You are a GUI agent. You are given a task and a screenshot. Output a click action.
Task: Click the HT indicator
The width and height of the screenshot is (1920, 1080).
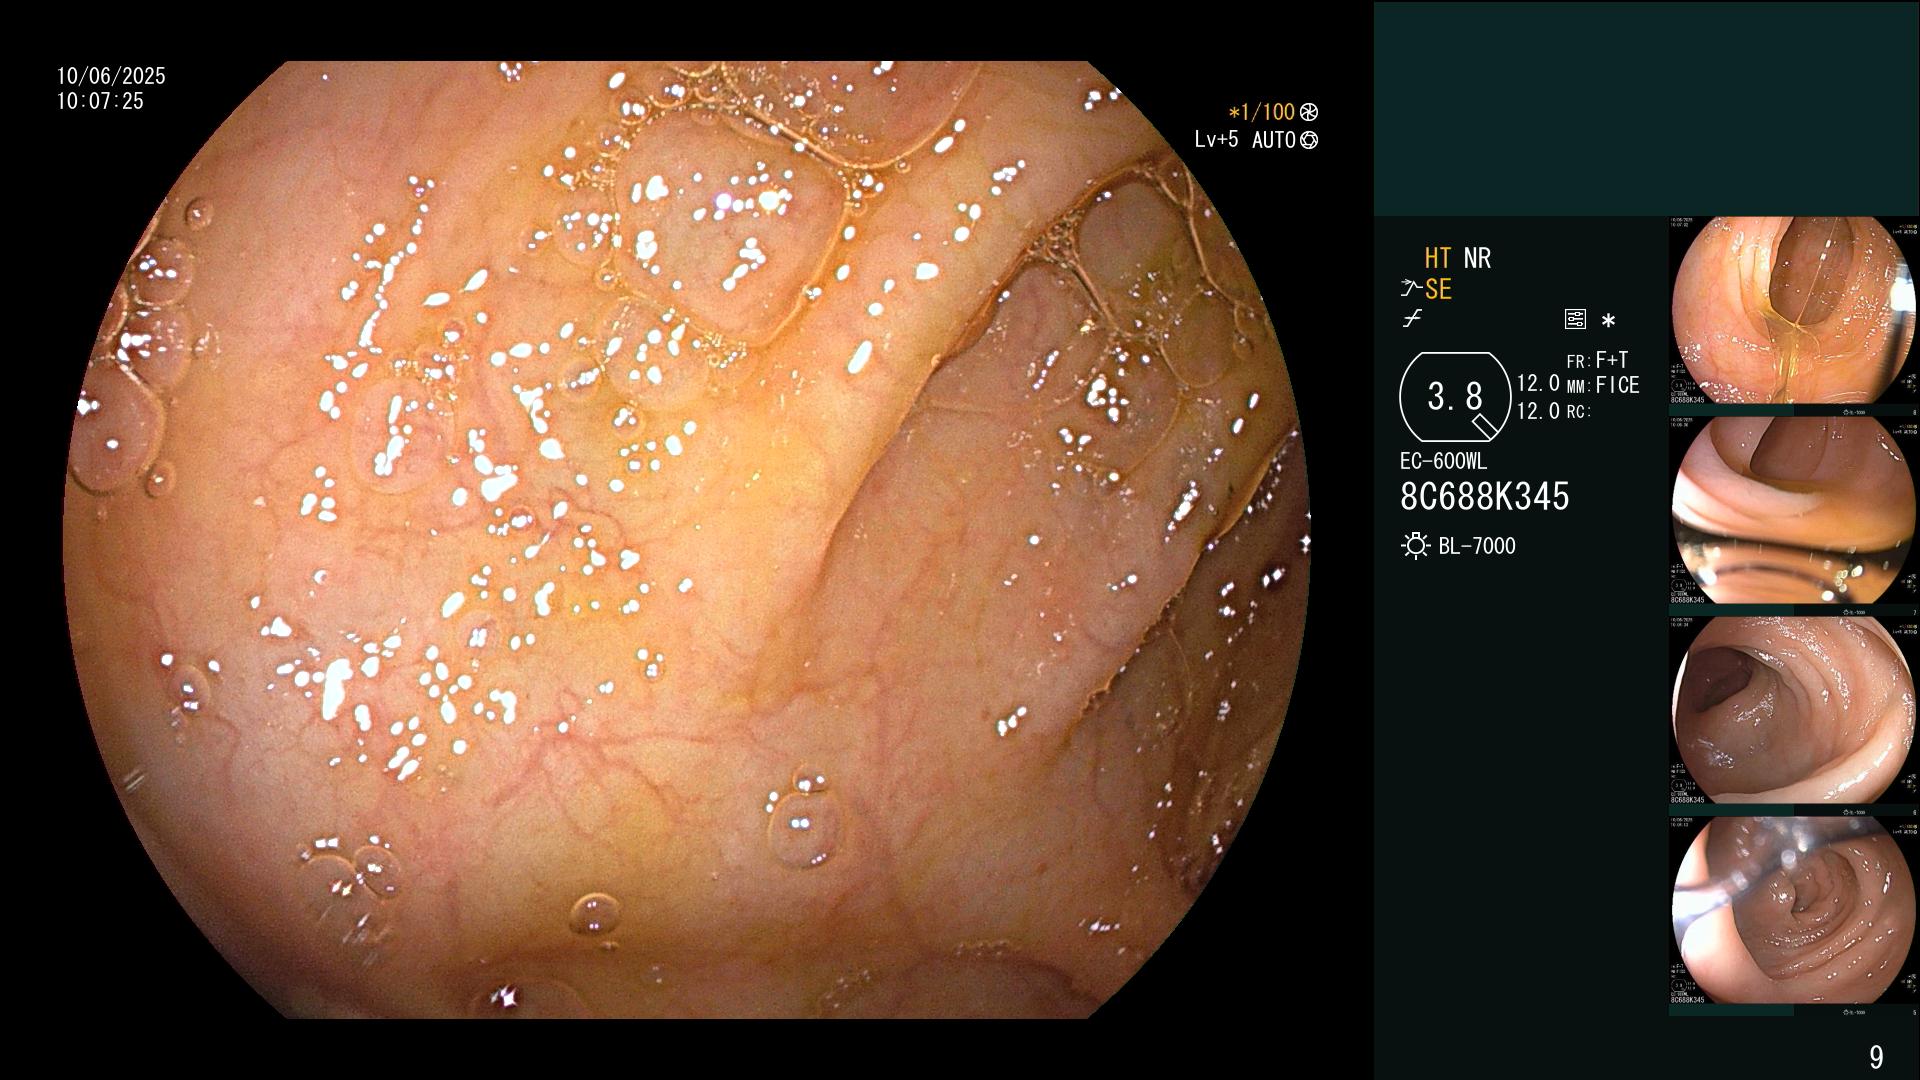click(x=1438, y=258)
